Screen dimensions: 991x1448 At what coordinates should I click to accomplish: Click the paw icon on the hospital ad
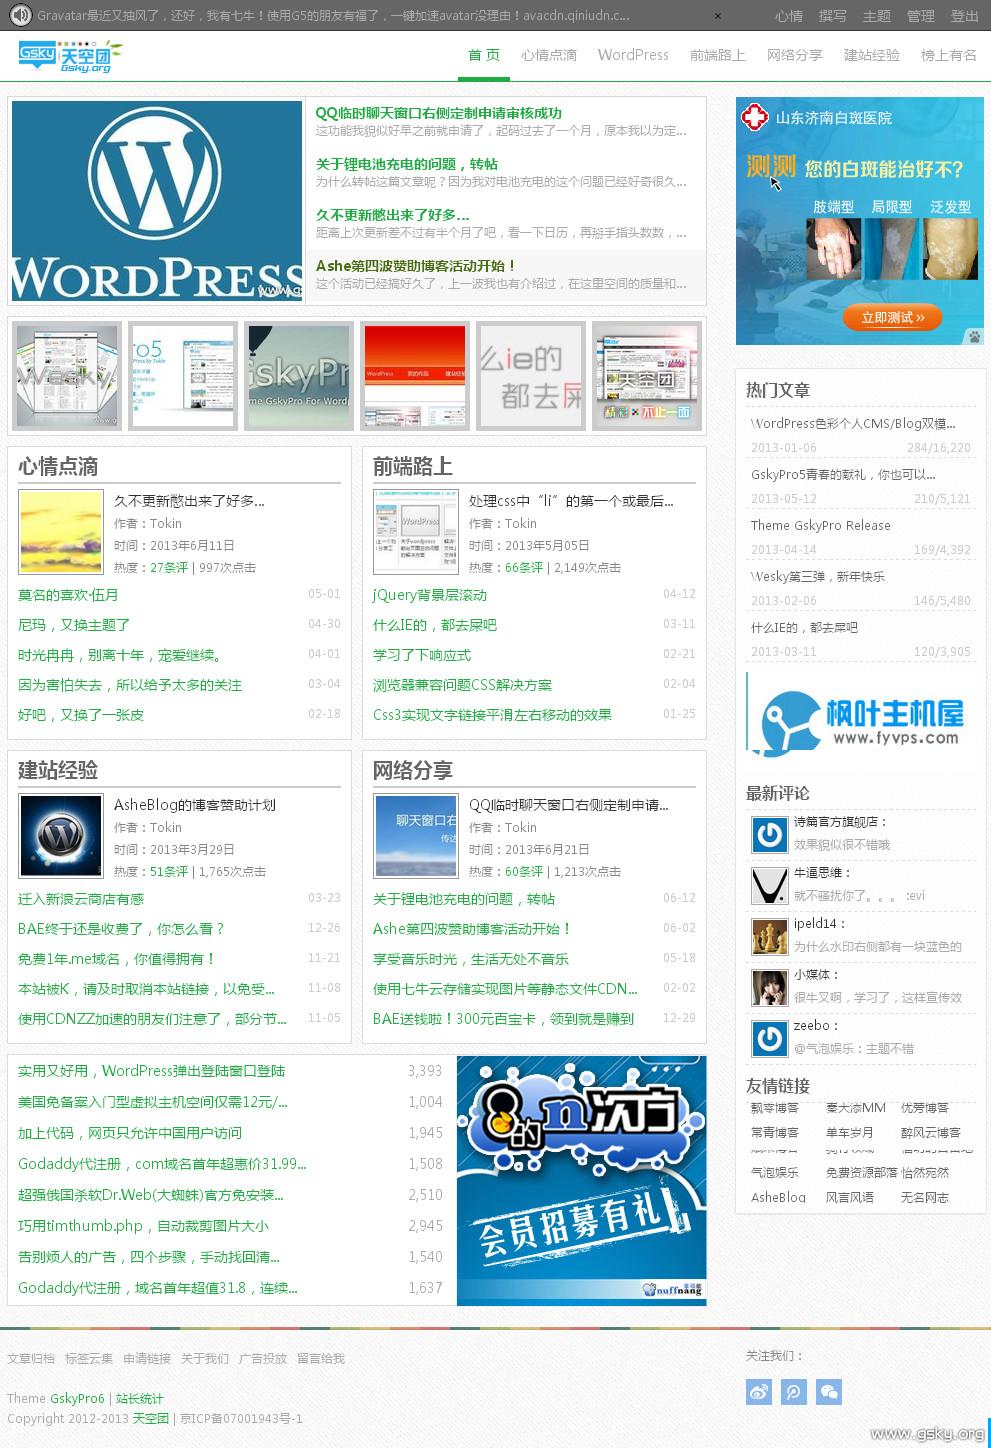pos(973,336)
